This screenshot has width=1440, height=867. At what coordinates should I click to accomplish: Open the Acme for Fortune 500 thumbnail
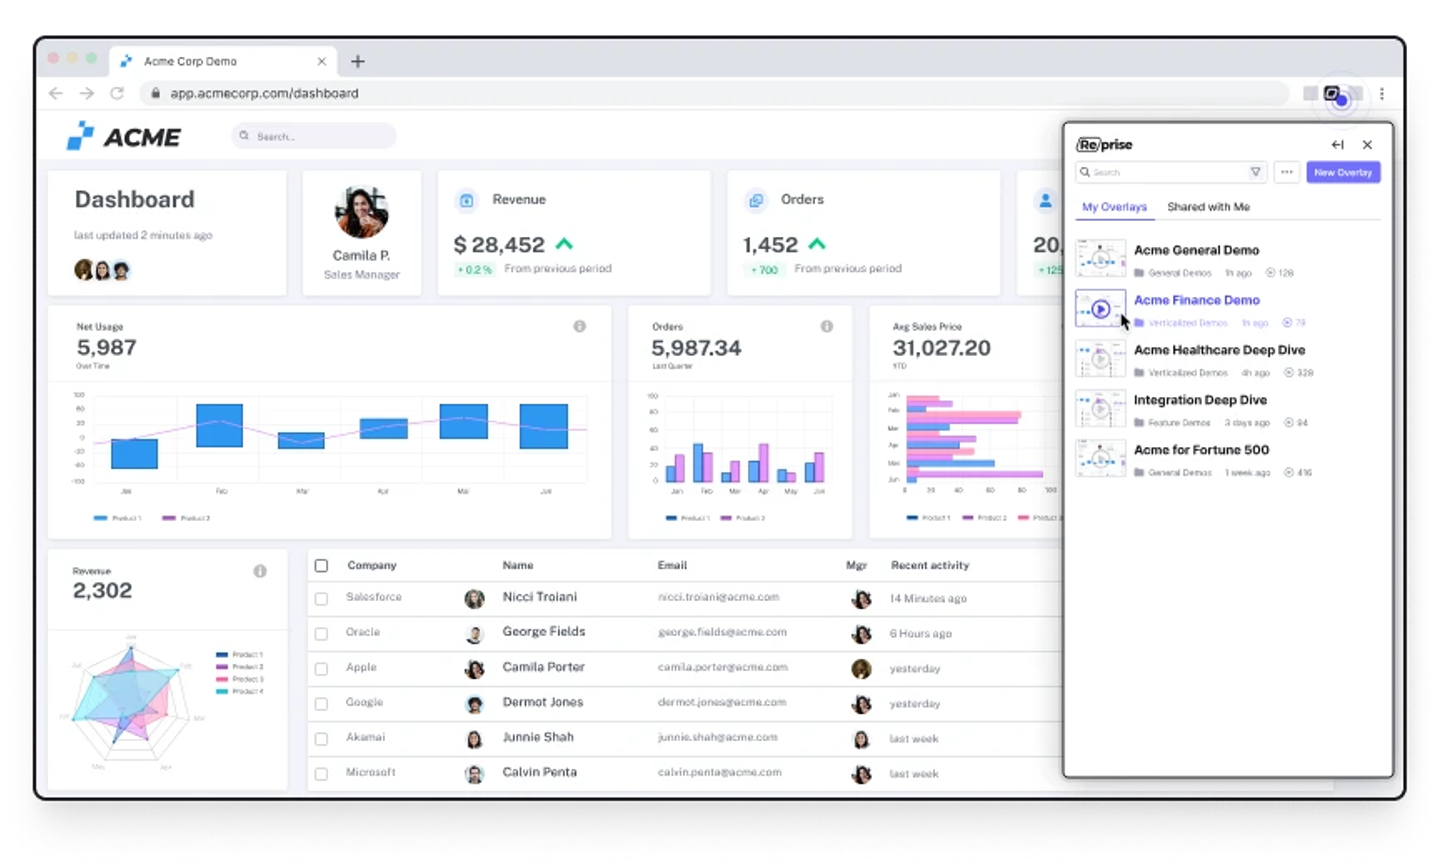(x=1100, y=459)
